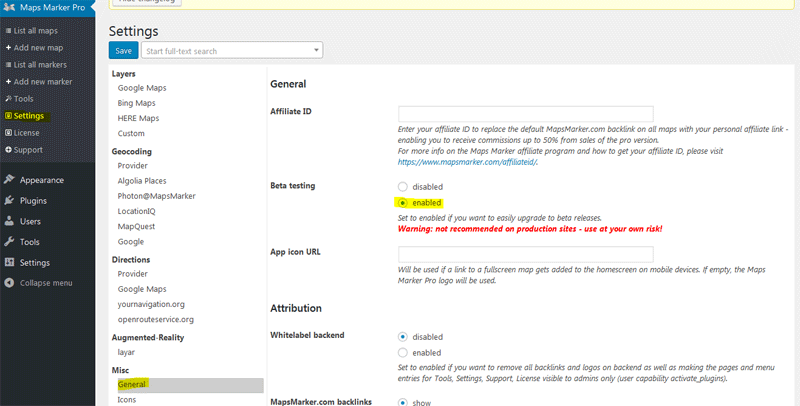
Task: Click the Maps Marker Pro logo icon
Action: [x=9, y=8]
